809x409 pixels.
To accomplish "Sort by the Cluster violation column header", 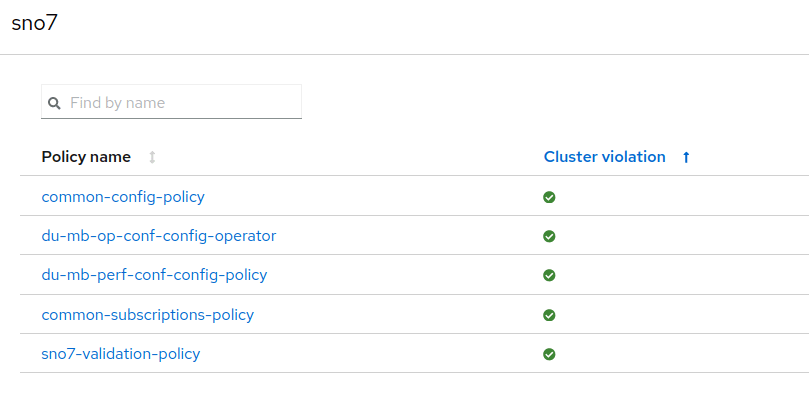I will pos(604,157).
